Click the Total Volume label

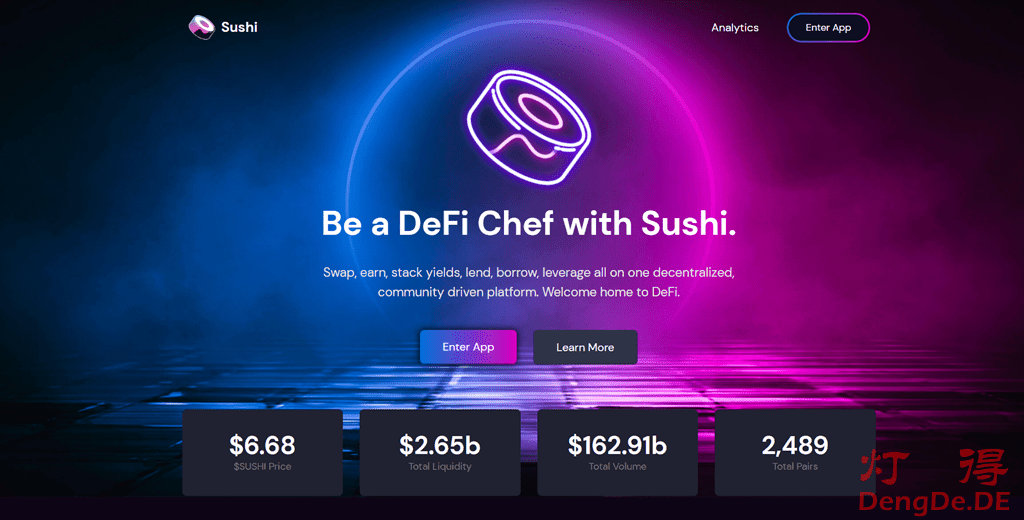(x=618, y=466)
